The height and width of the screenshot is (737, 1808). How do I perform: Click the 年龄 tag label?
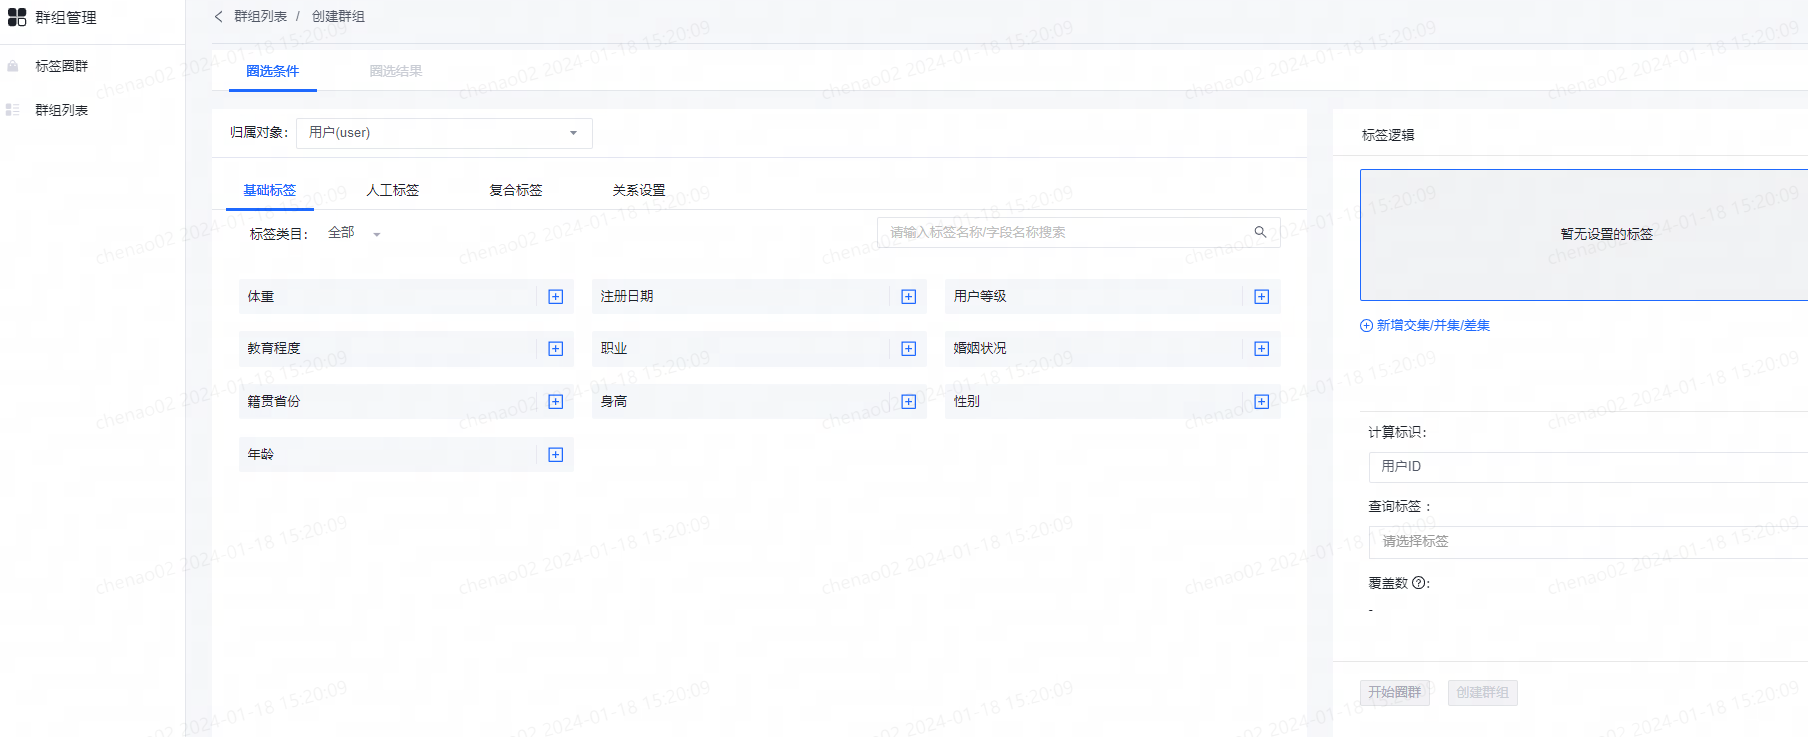[x=261, y=455]
